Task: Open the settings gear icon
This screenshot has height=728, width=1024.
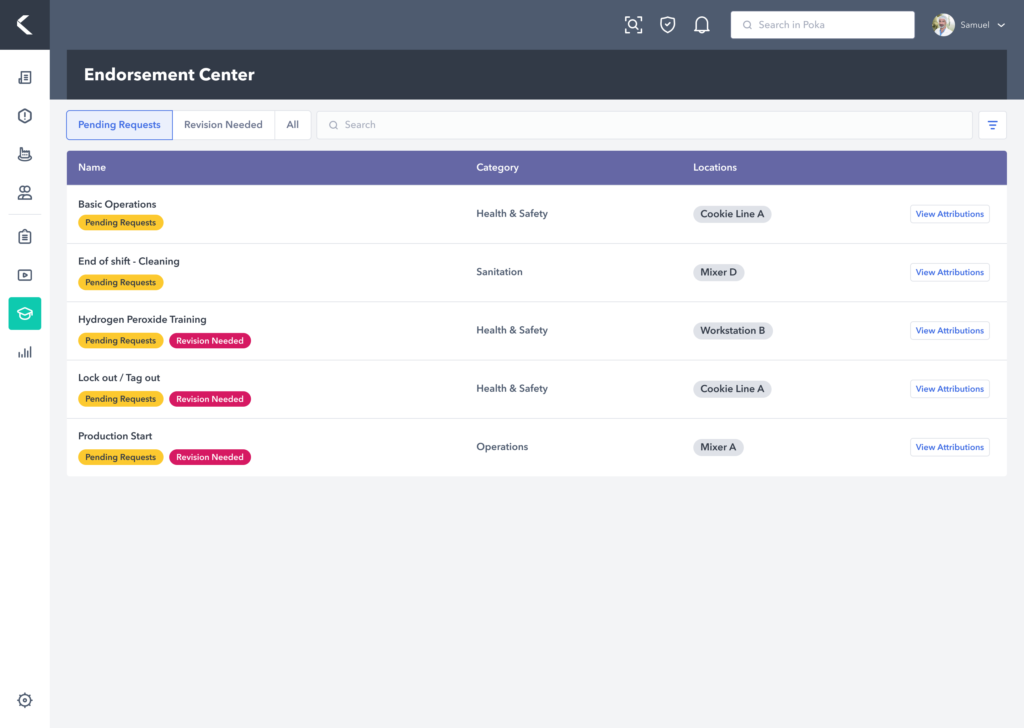Action: 25,700
